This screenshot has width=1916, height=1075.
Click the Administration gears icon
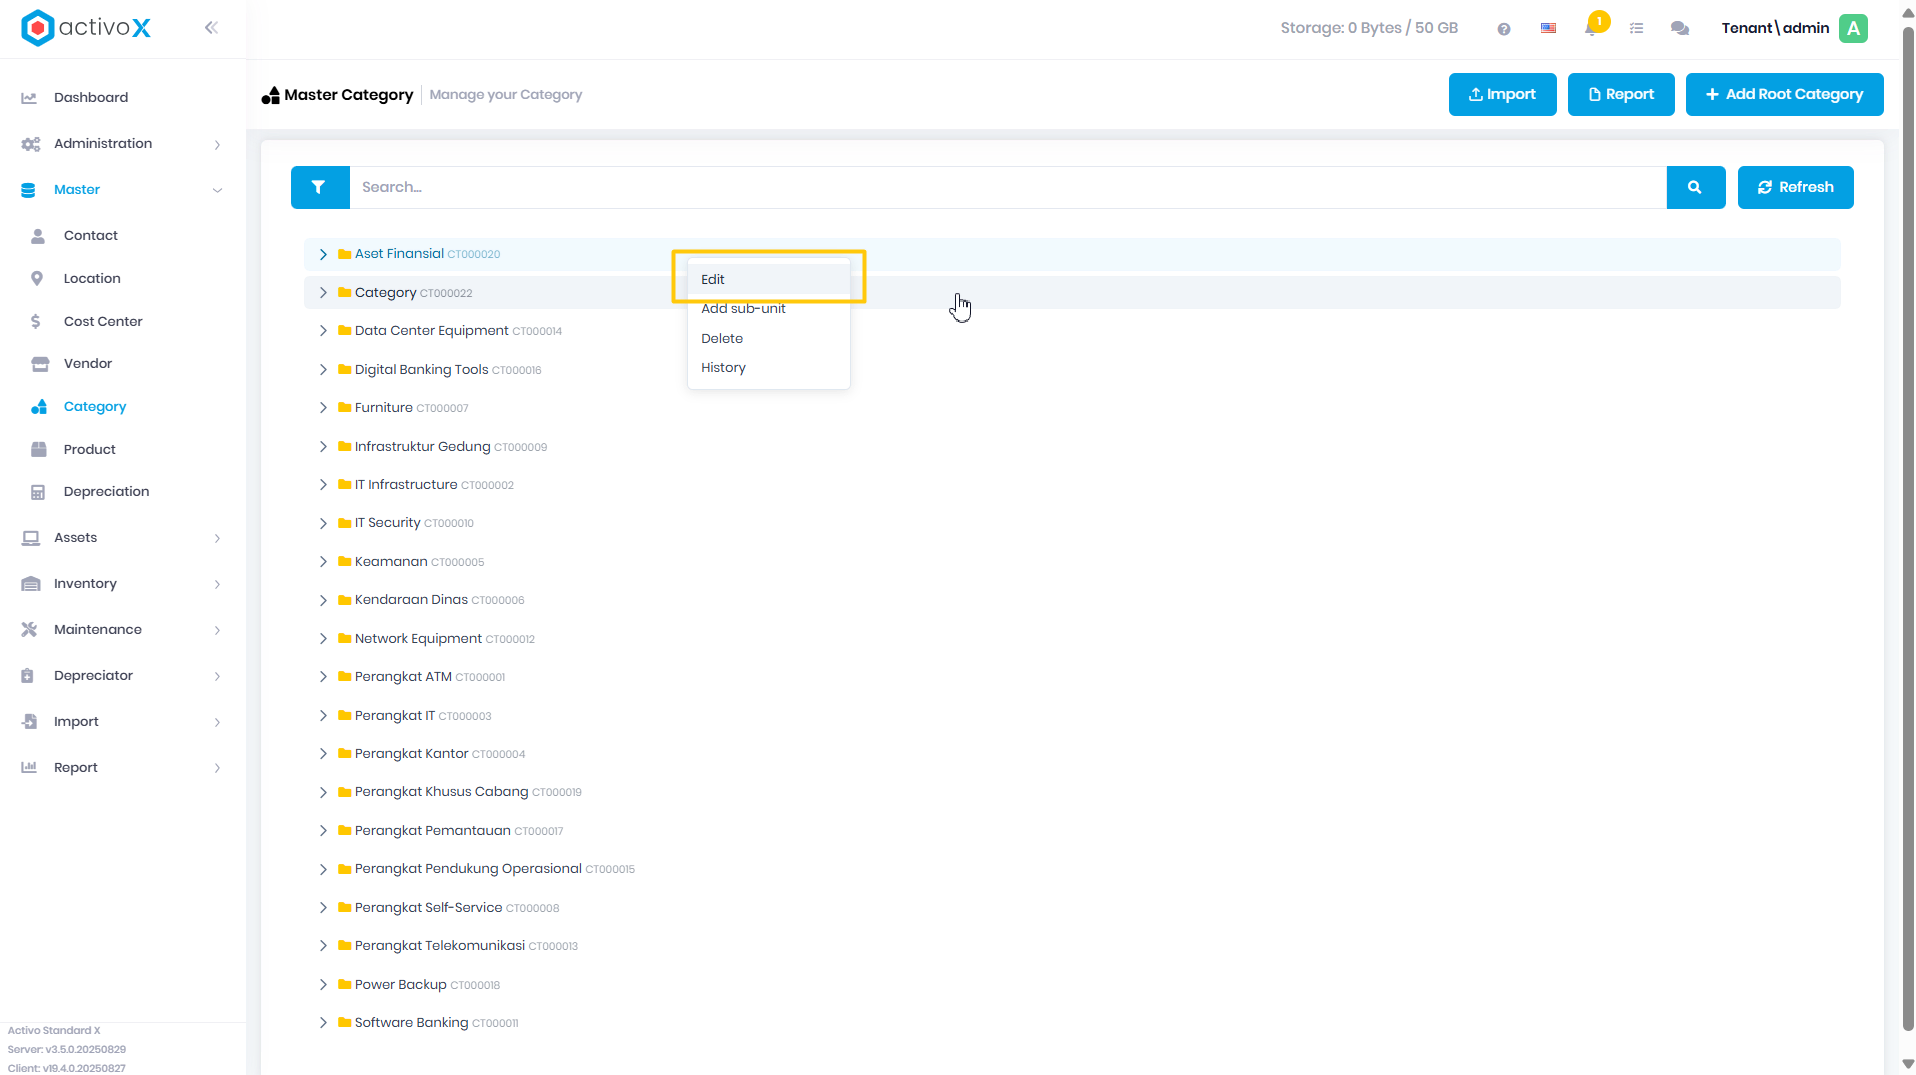click(30, 144)
